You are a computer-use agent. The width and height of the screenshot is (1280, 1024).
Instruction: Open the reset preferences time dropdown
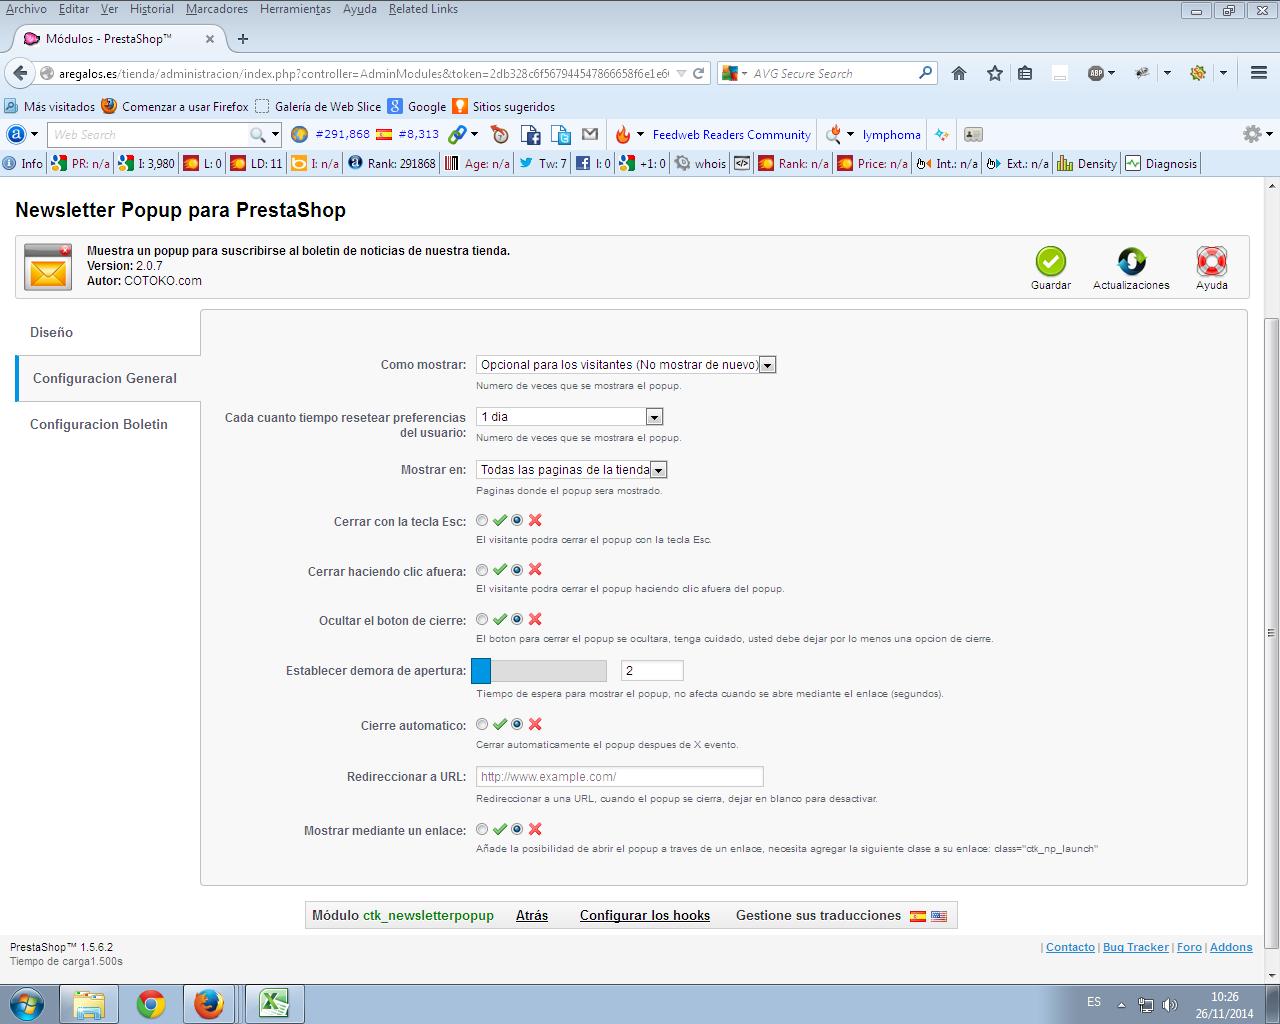pyautogui.click(x=570, y=417)
